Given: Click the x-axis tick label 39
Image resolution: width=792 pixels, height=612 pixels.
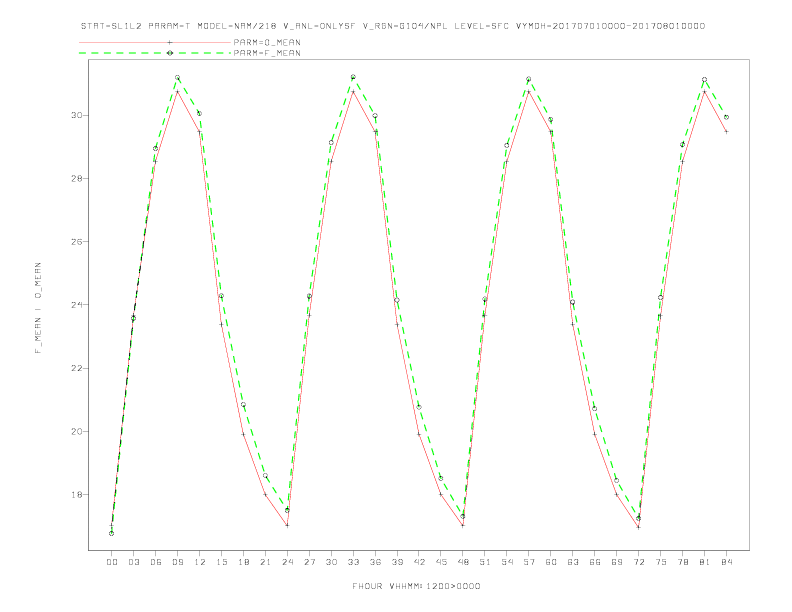Looking at the screenshot, I should [397, 562].
